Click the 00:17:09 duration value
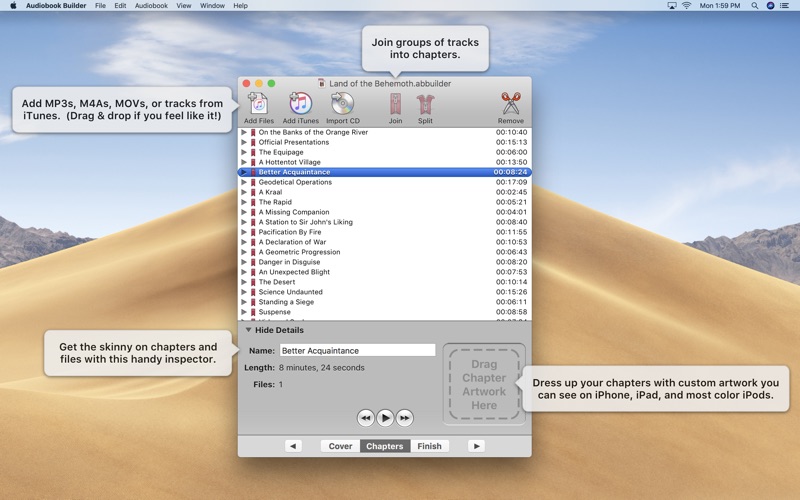 coord(511,182)
